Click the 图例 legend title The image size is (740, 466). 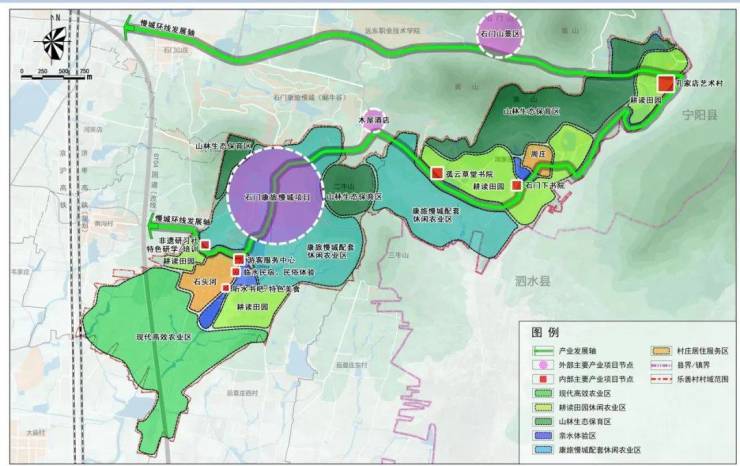pyautogui.click(x=545, y=332)
